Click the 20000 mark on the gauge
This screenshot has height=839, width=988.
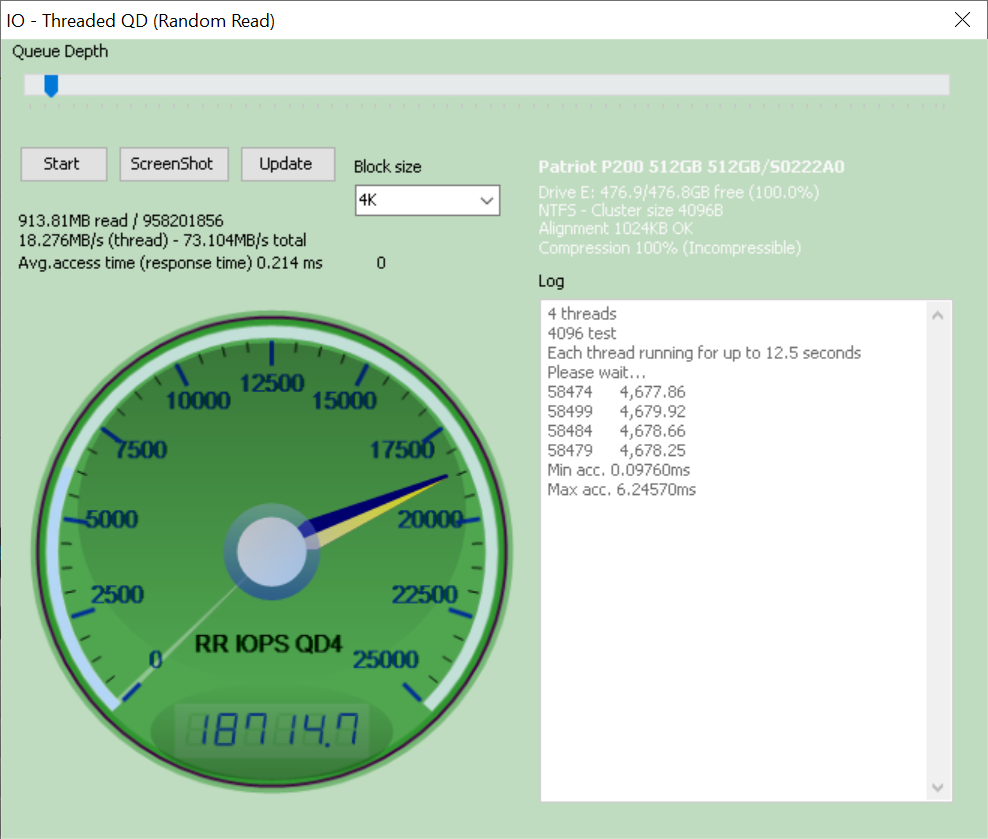point(430,520)
